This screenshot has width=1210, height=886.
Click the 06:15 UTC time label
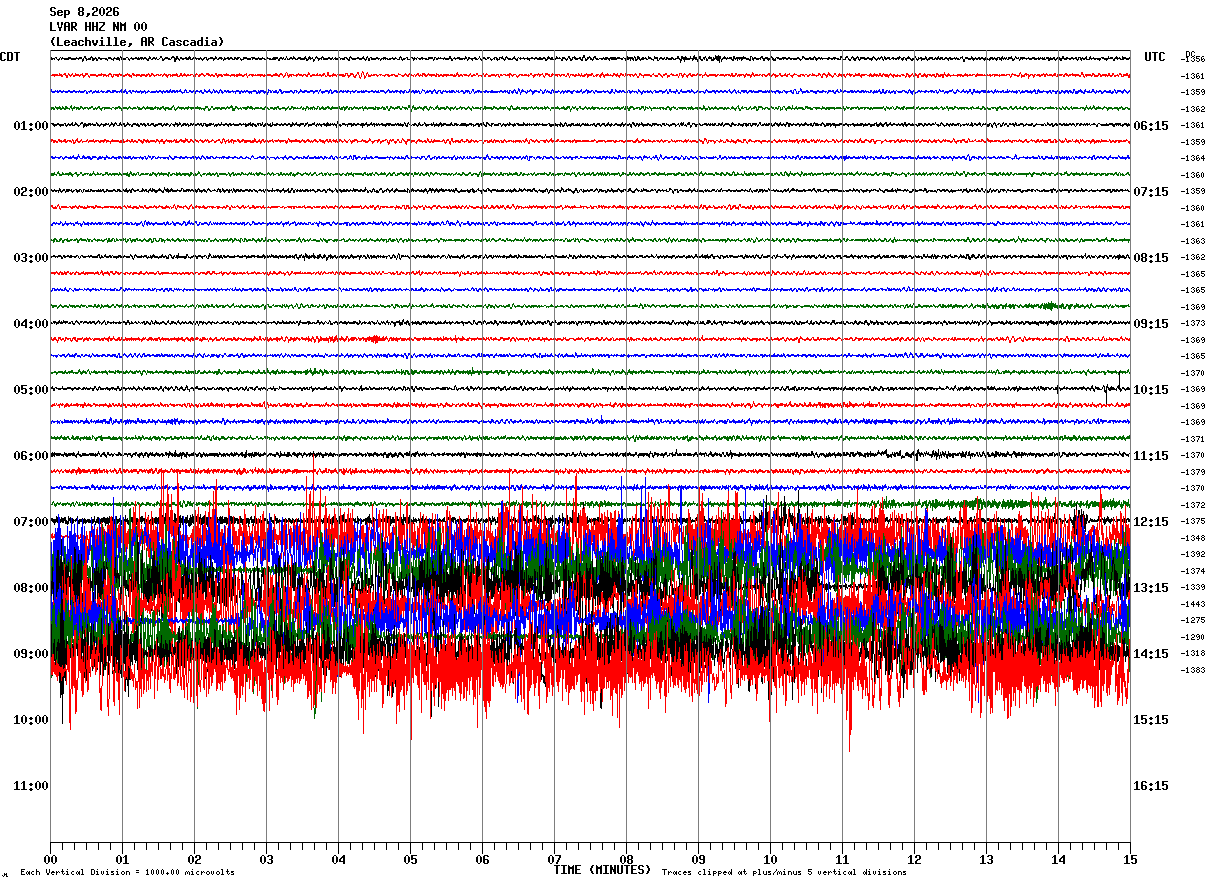[1151, 126]
